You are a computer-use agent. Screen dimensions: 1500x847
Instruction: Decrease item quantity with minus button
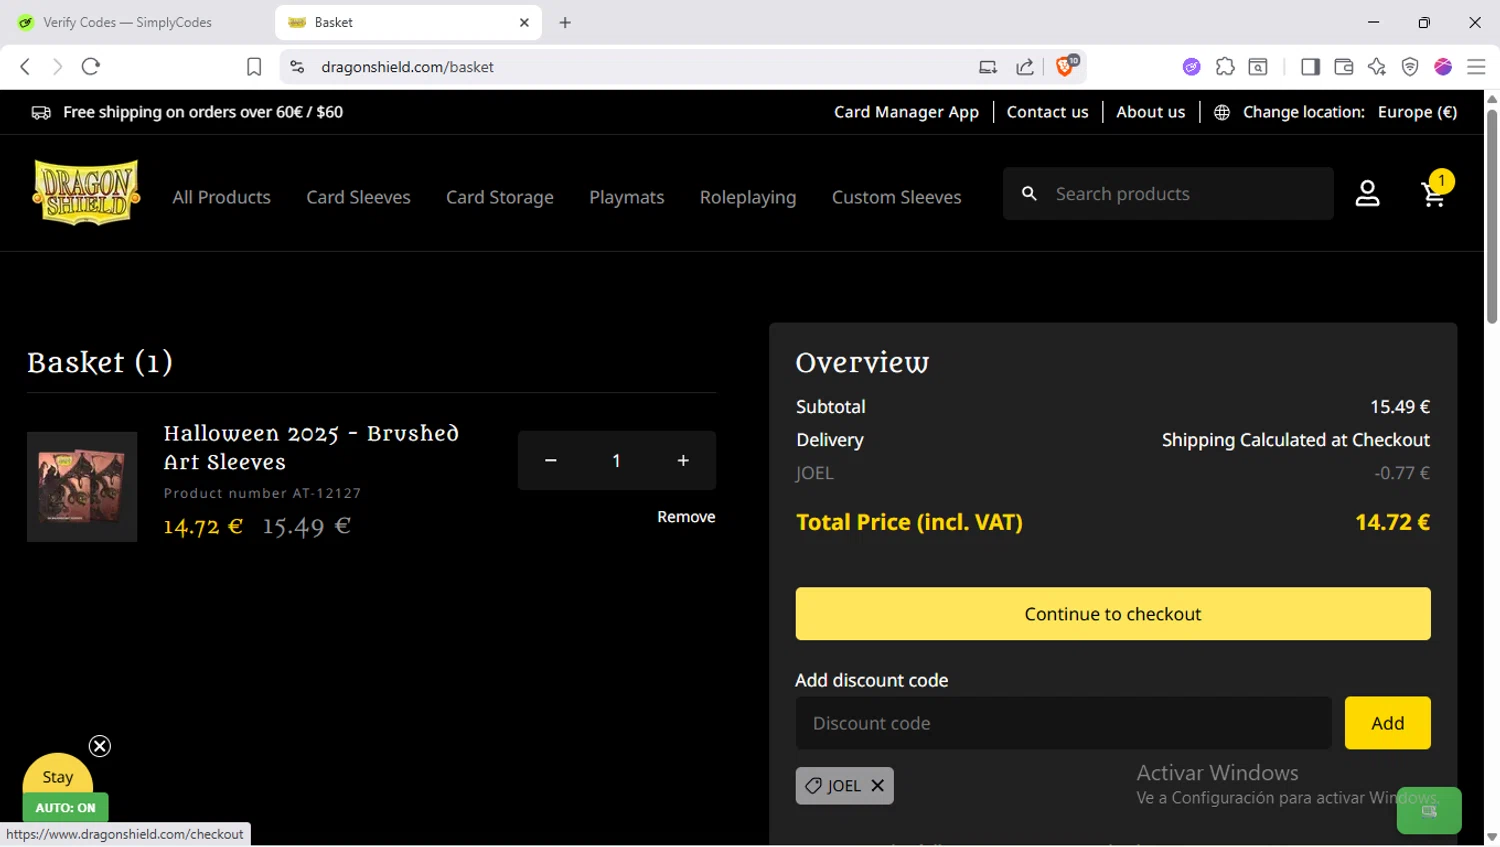click(550, 460)
